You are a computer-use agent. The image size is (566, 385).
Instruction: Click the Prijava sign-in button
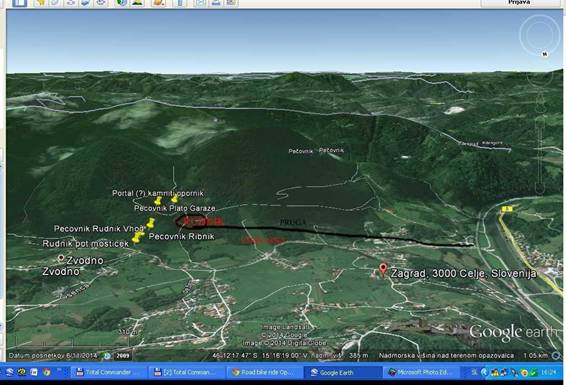point(519,3)
